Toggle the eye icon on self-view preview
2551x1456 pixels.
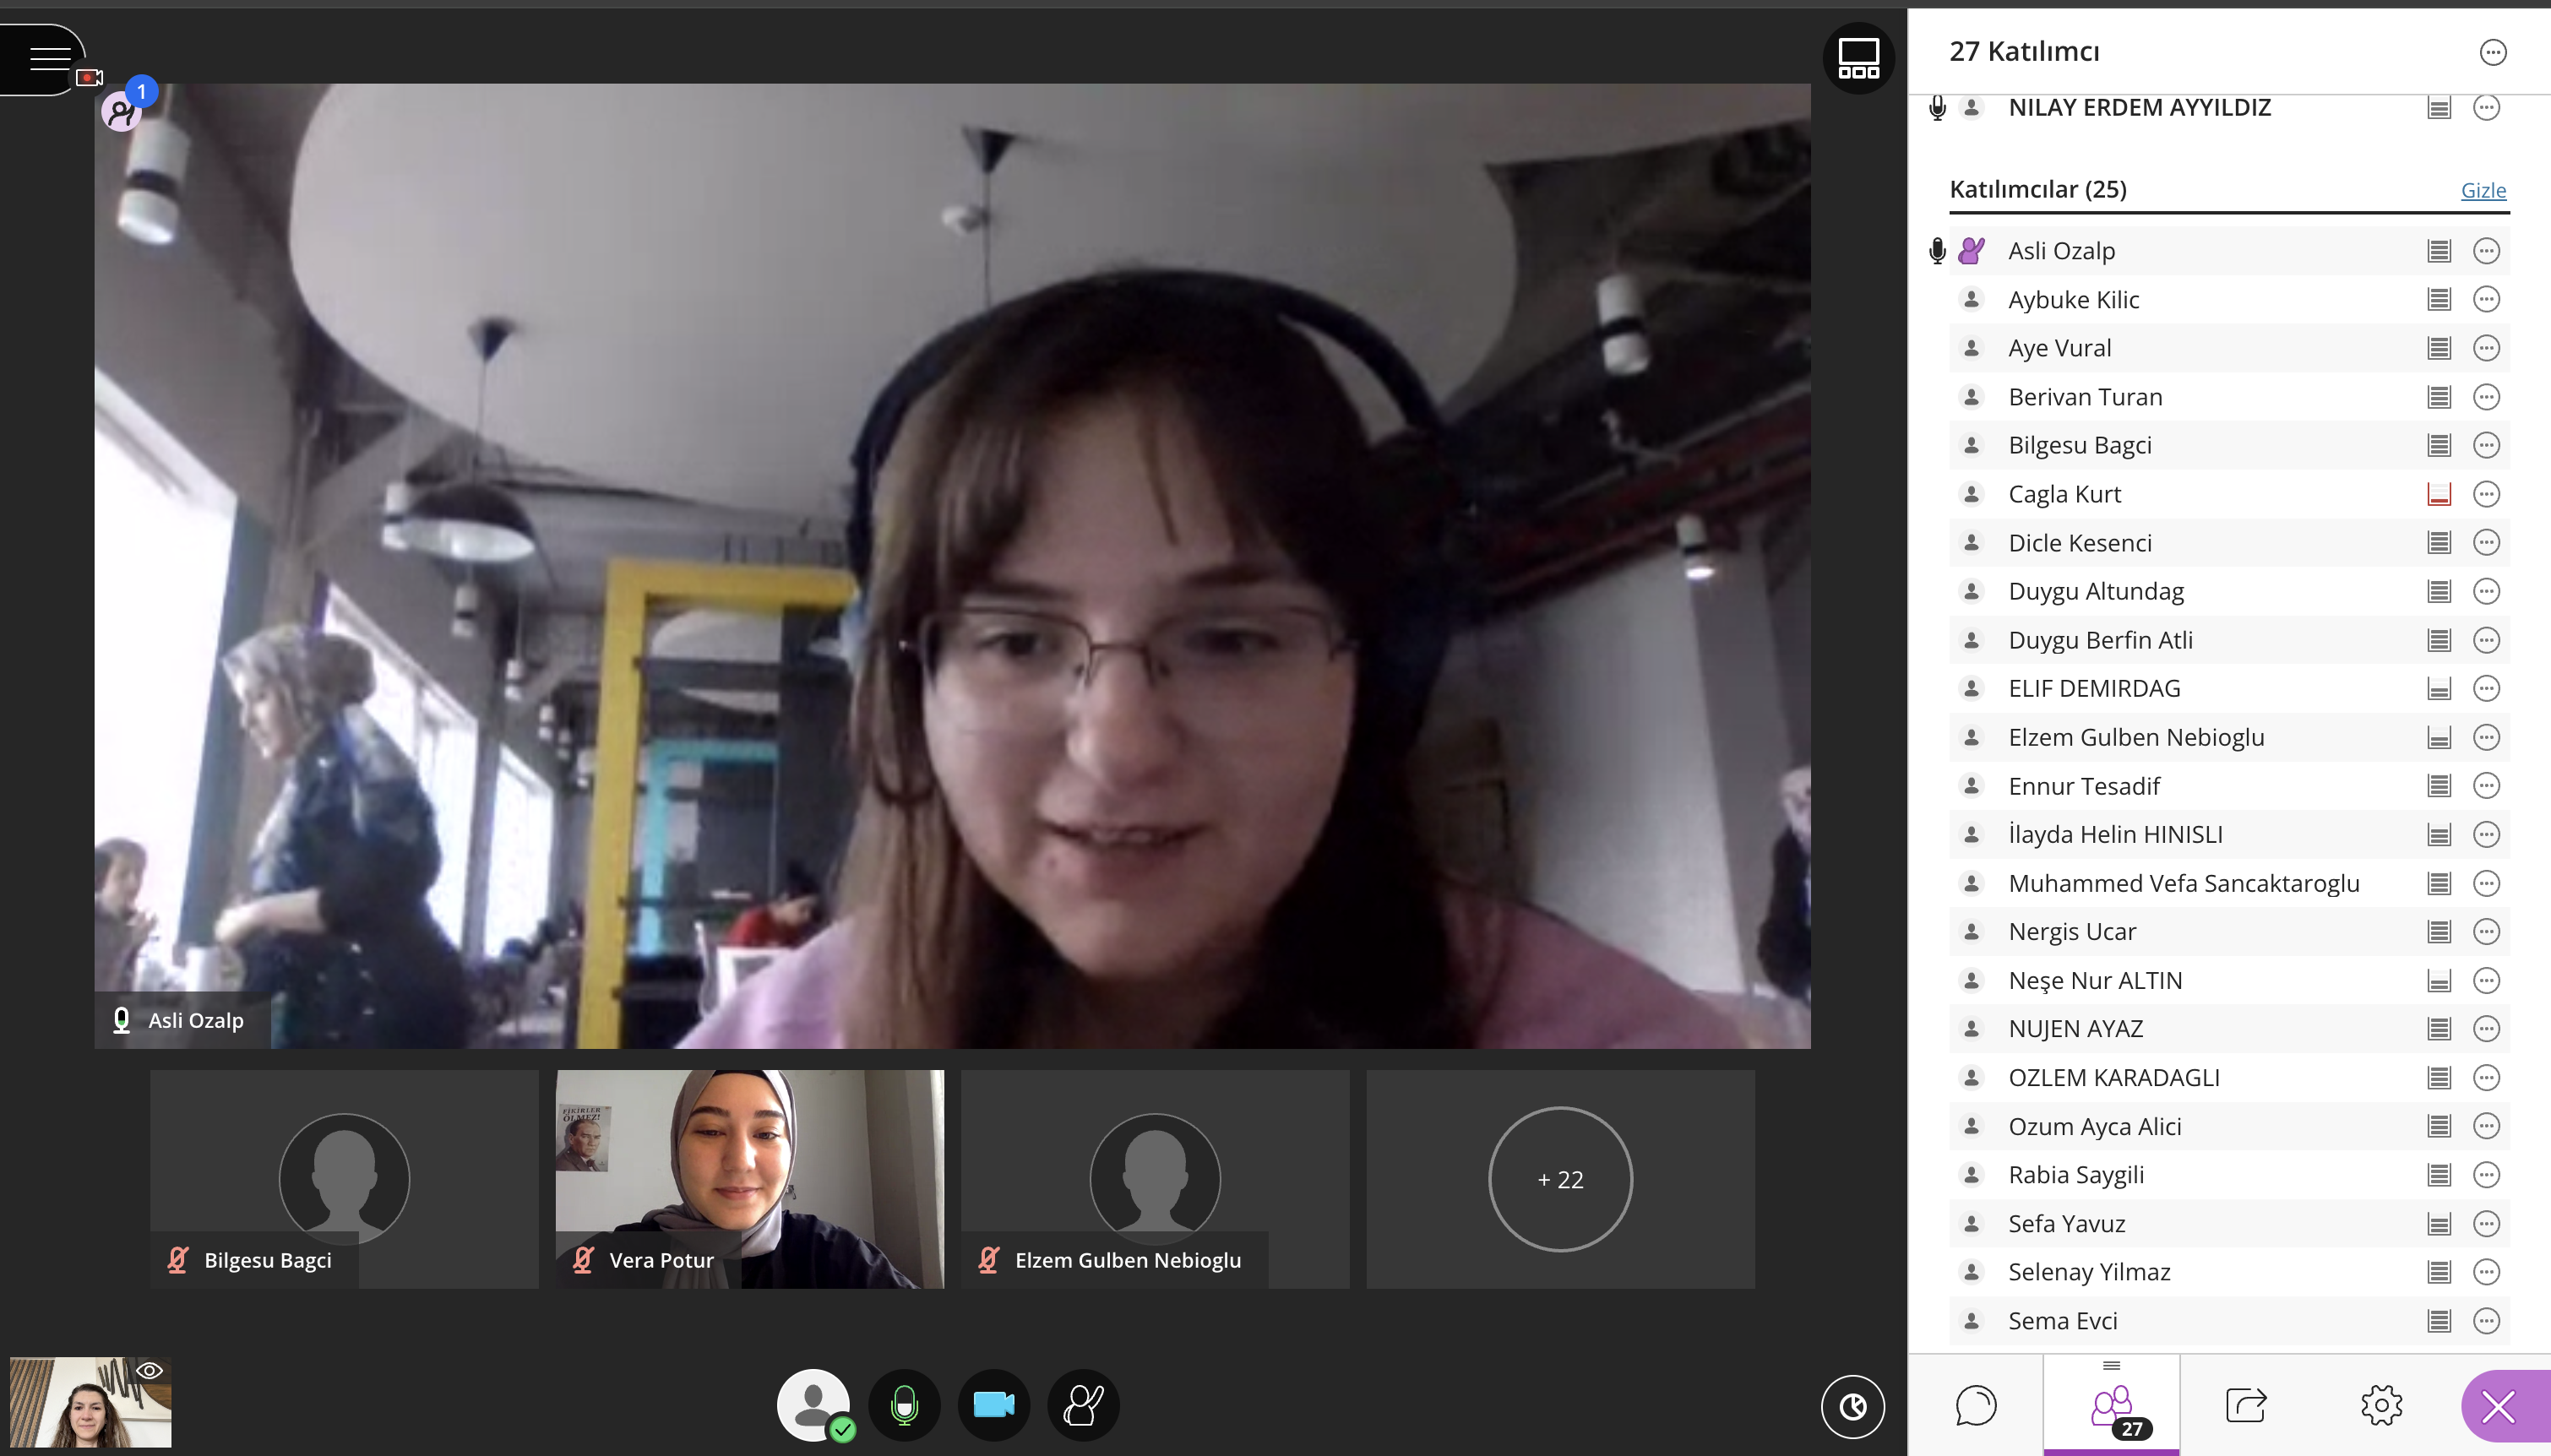(150, 1371)
